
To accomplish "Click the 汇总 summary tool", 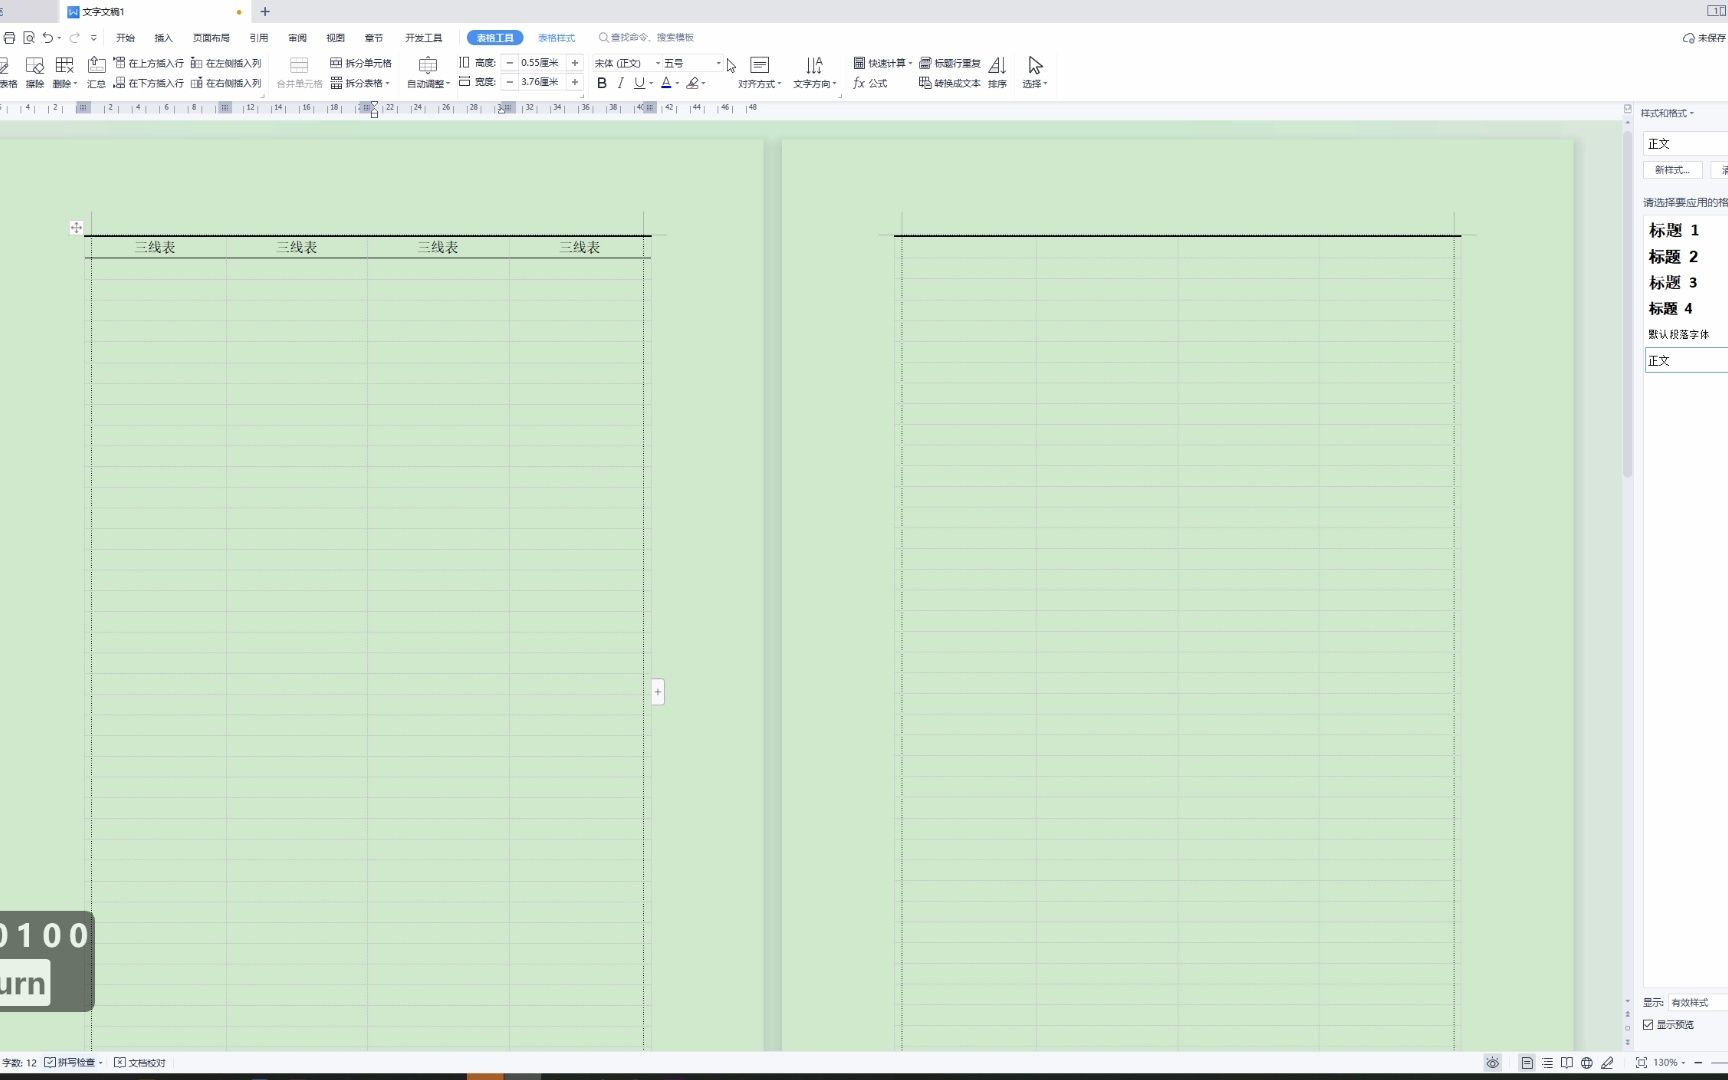I will [x=96, y=72].
